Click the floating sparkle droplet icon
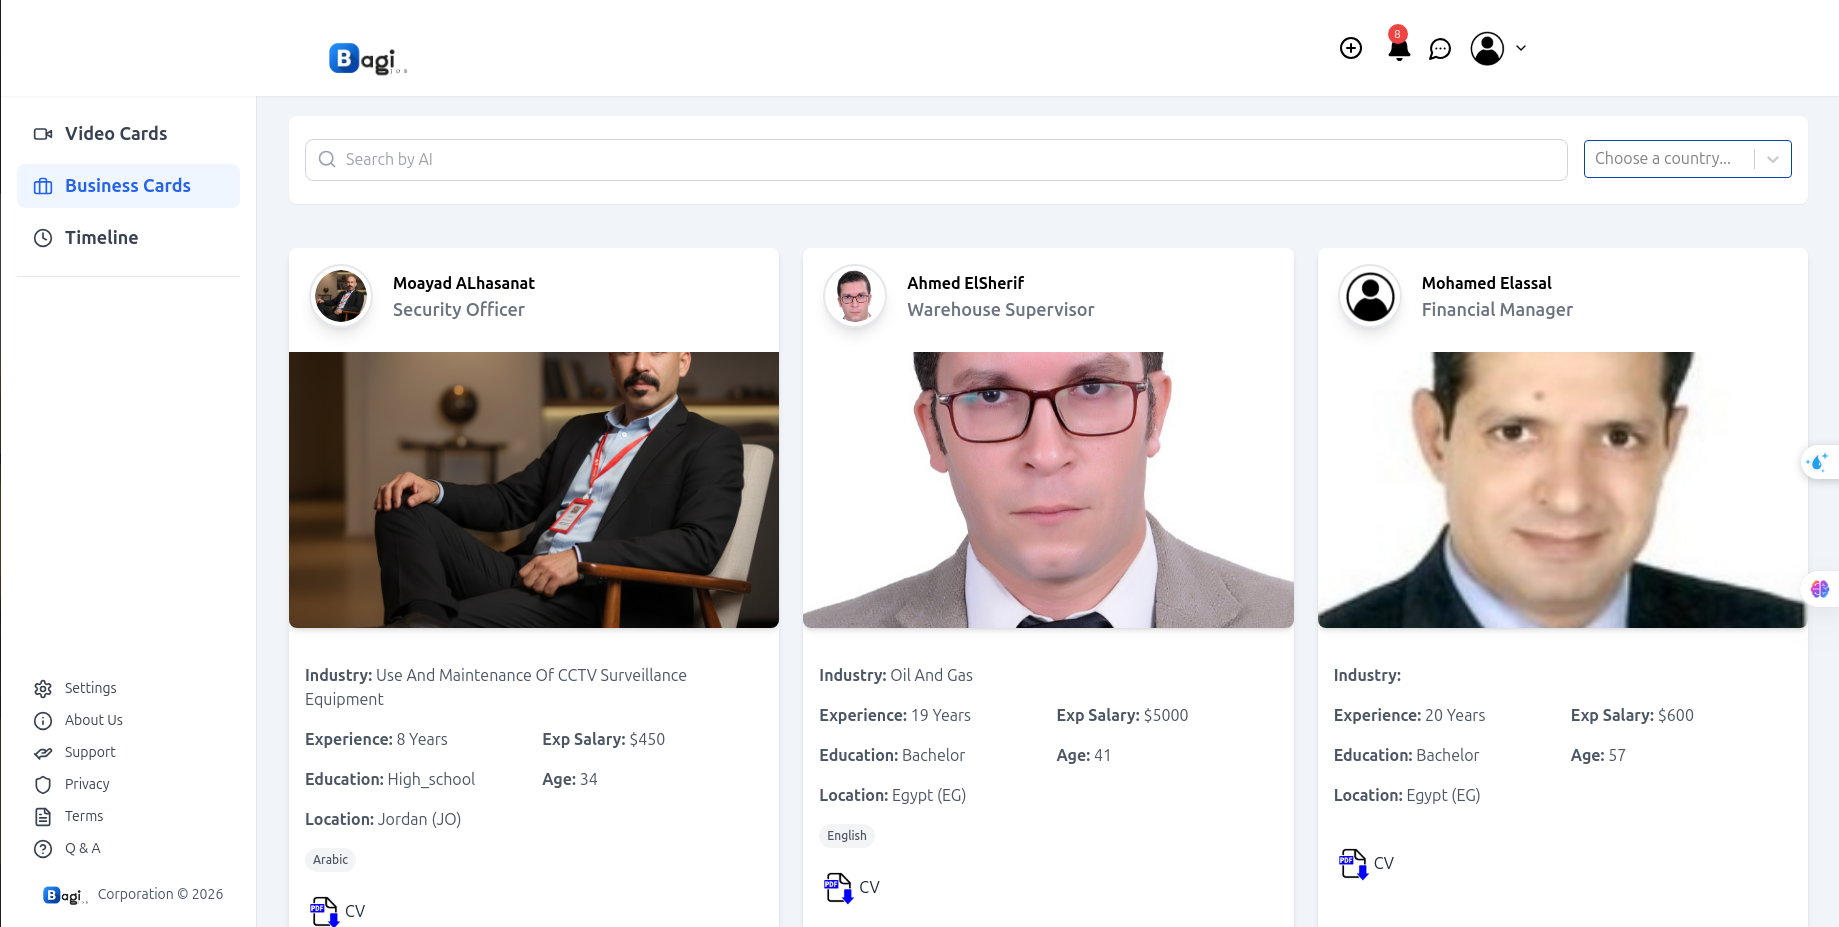1839x927 pixels. (x=1817, y=462)
